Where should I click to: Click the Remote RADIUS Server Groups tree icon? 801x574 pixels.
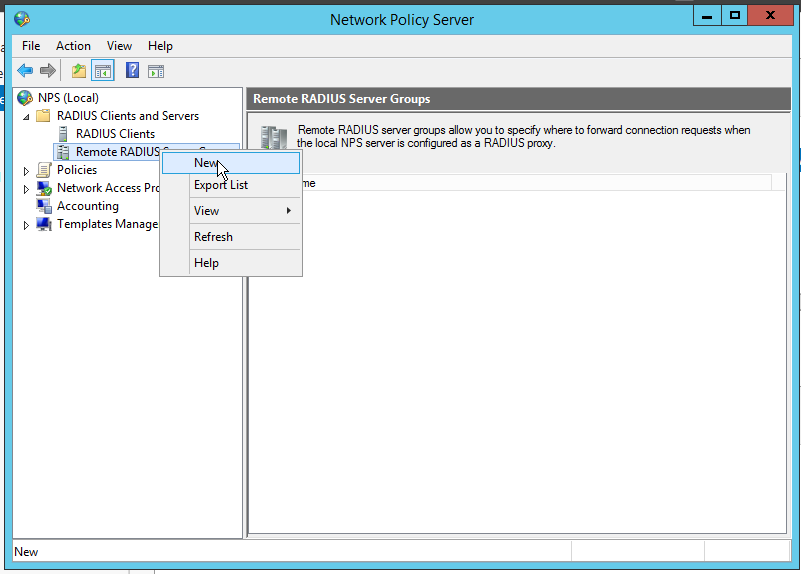pyautogui.click(x=63, y=152)
